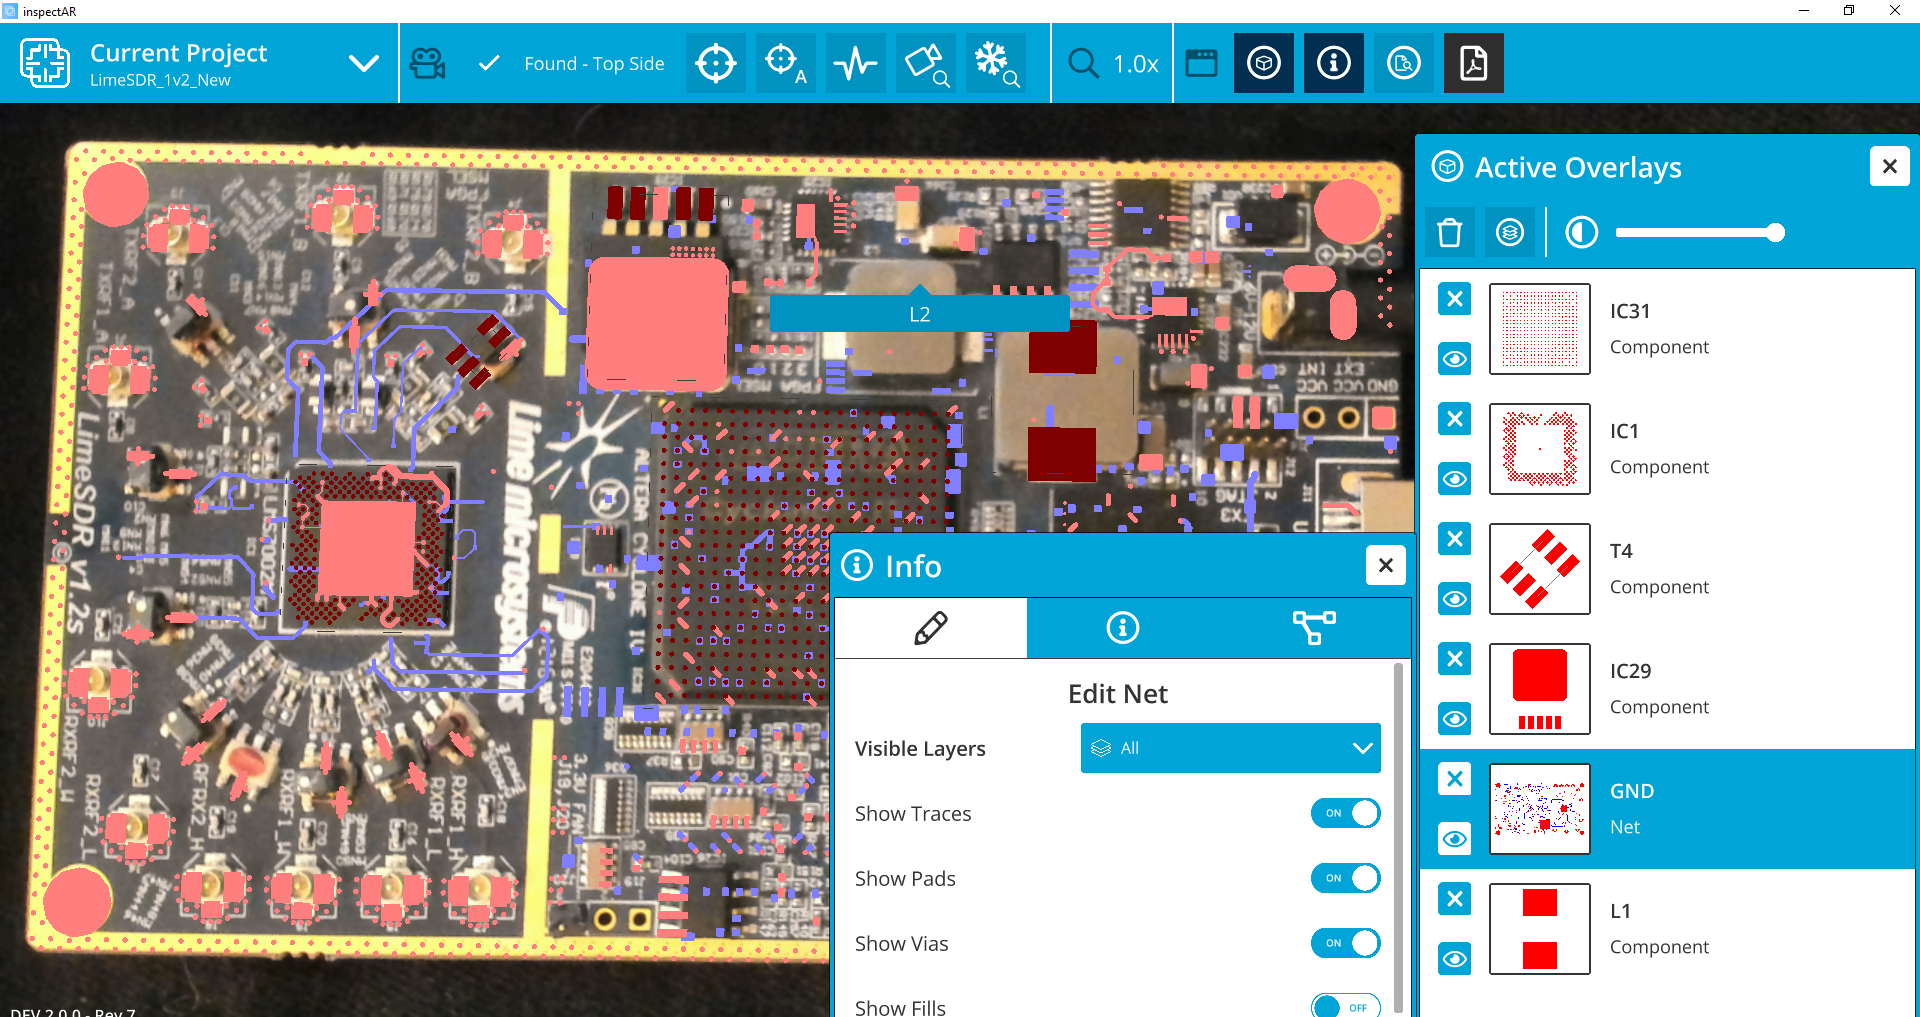Screen dimensions: 1920x1017
Task: Close the Info panel
Action: [1386, 565]
